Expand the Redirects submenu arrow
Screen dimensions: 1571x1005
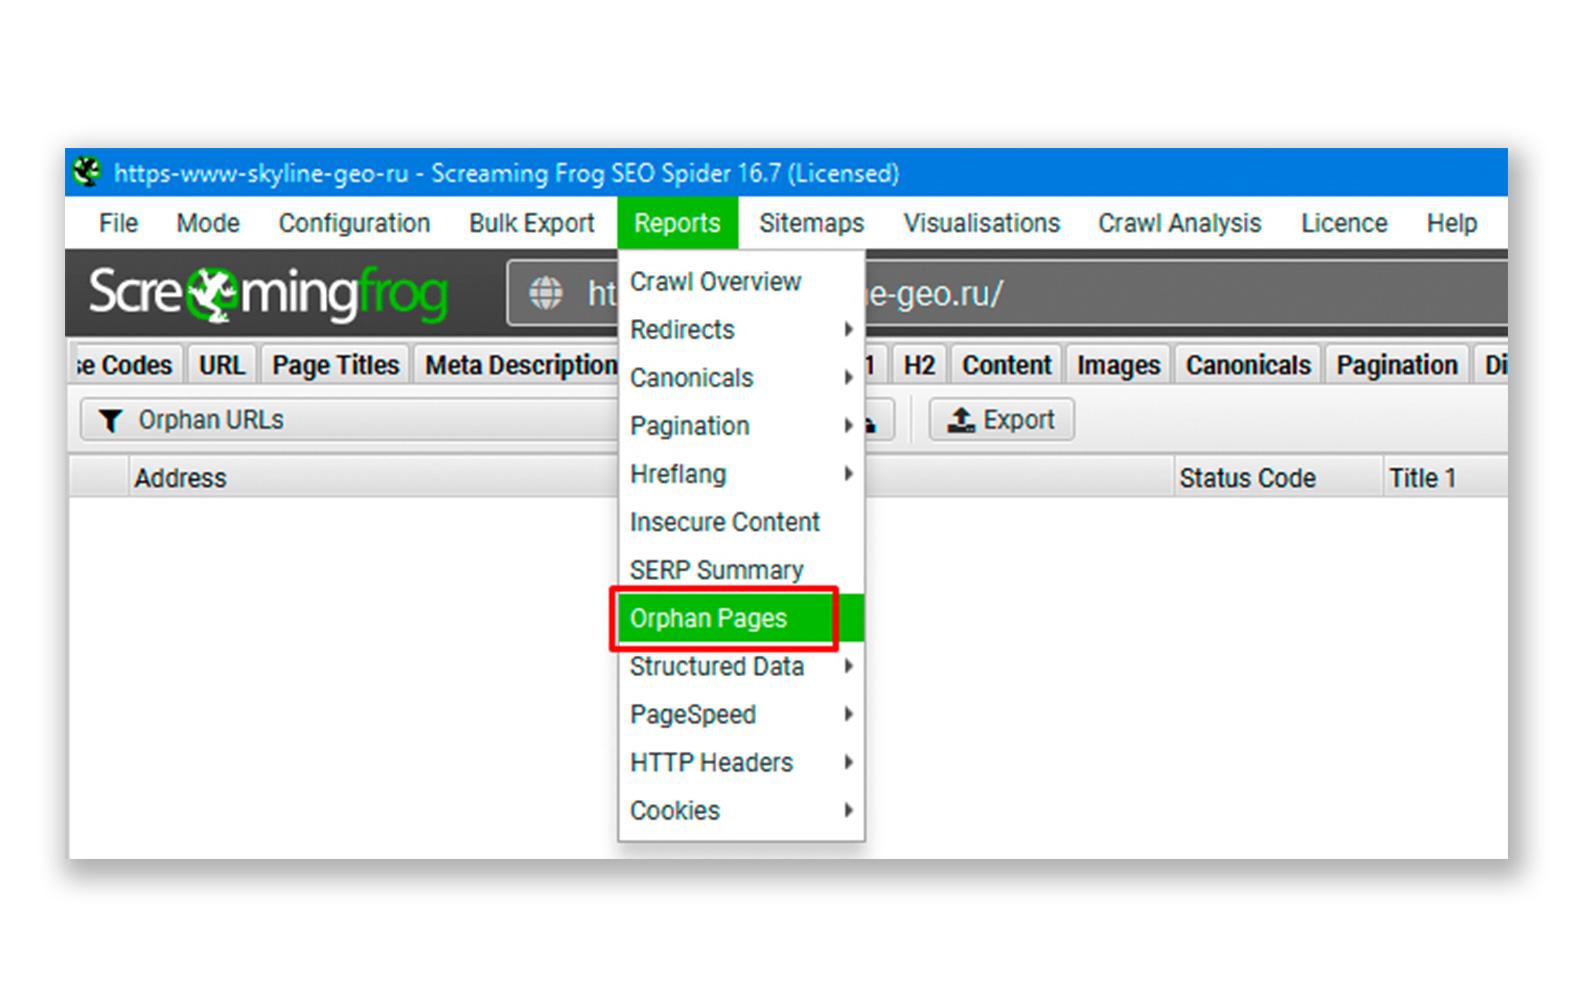[848, 329]
